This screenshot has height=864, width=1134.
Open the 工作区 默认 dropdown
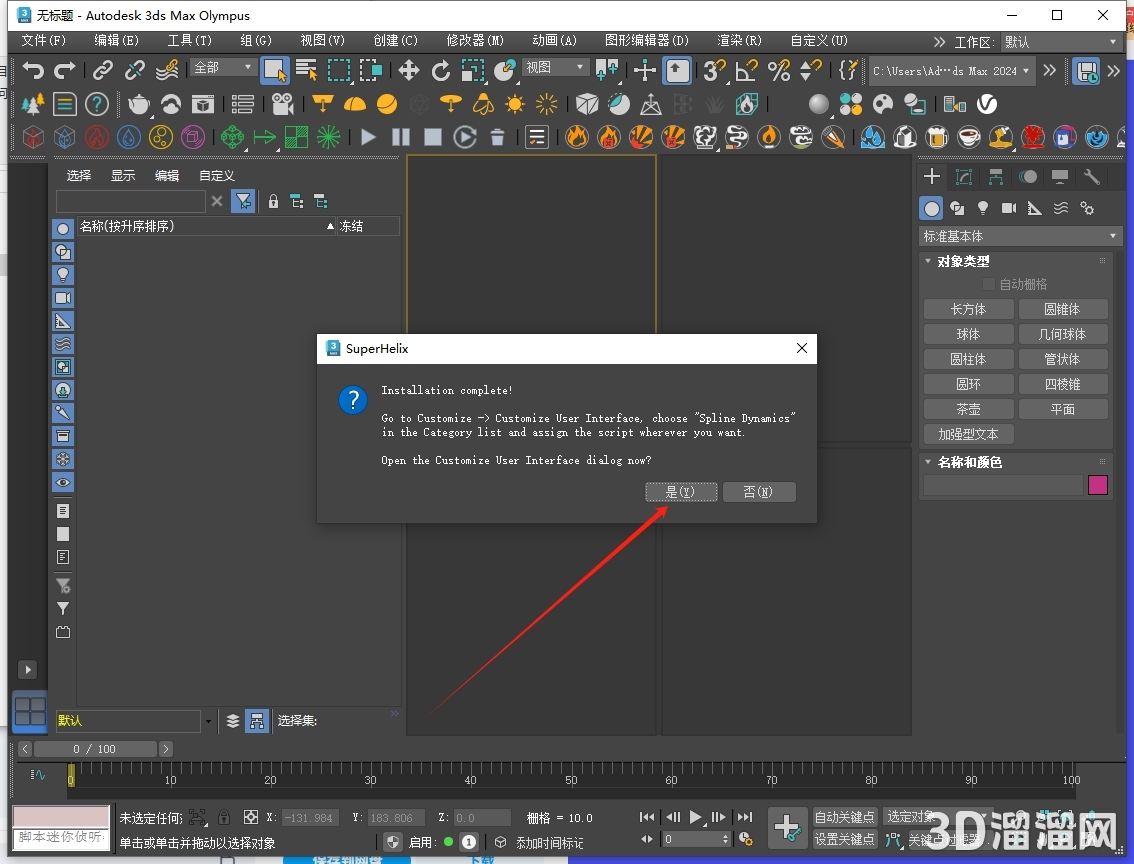click(1061, 42)
